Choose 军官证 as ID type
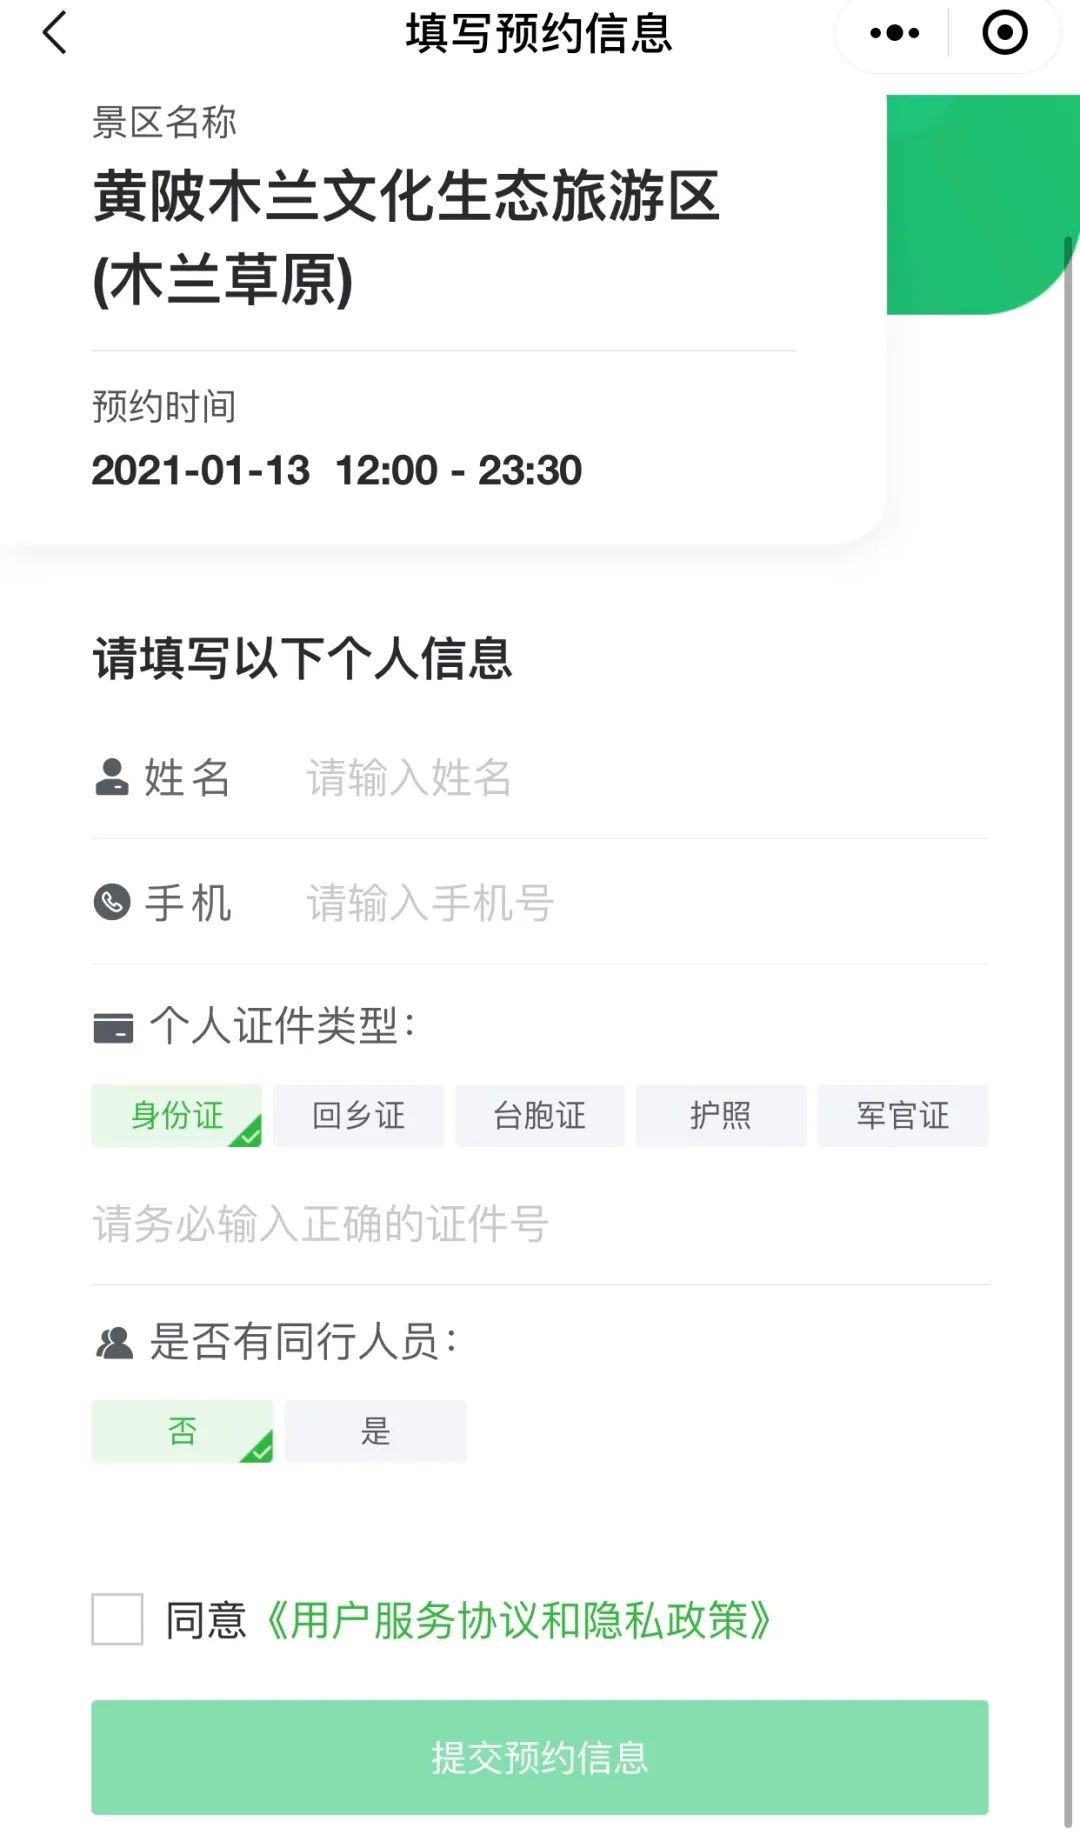This screenshot has height=1848, width=1080. 902,1115
